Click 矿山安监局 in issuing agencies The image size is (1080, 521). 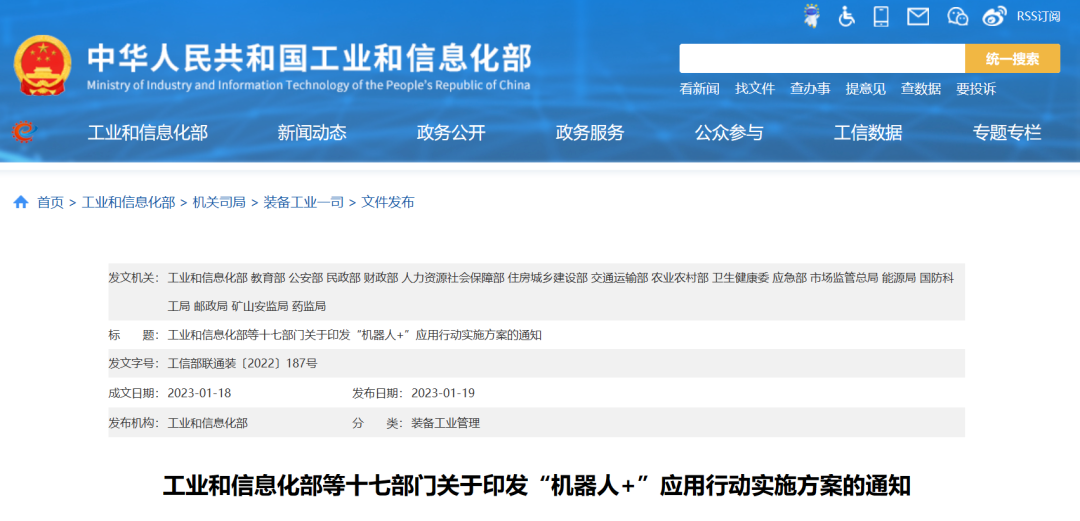coord(260,306)
